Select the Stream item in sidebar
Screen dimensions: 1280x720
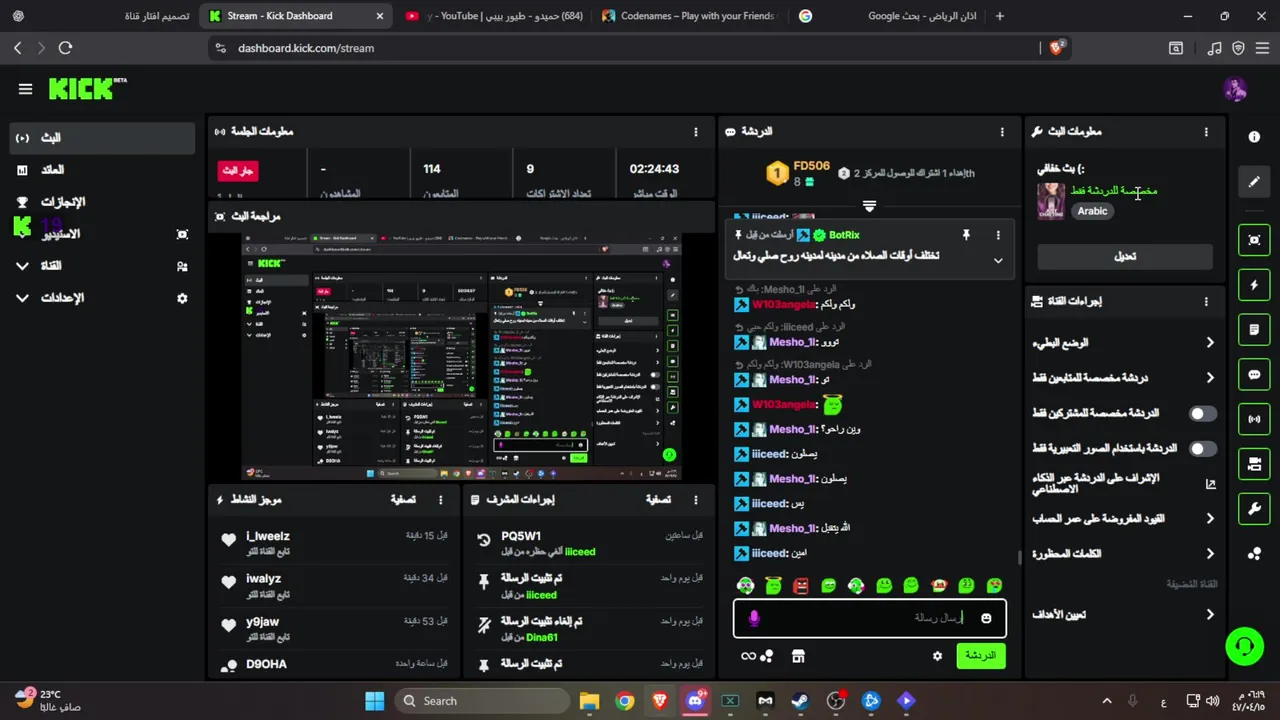[102, 138]
